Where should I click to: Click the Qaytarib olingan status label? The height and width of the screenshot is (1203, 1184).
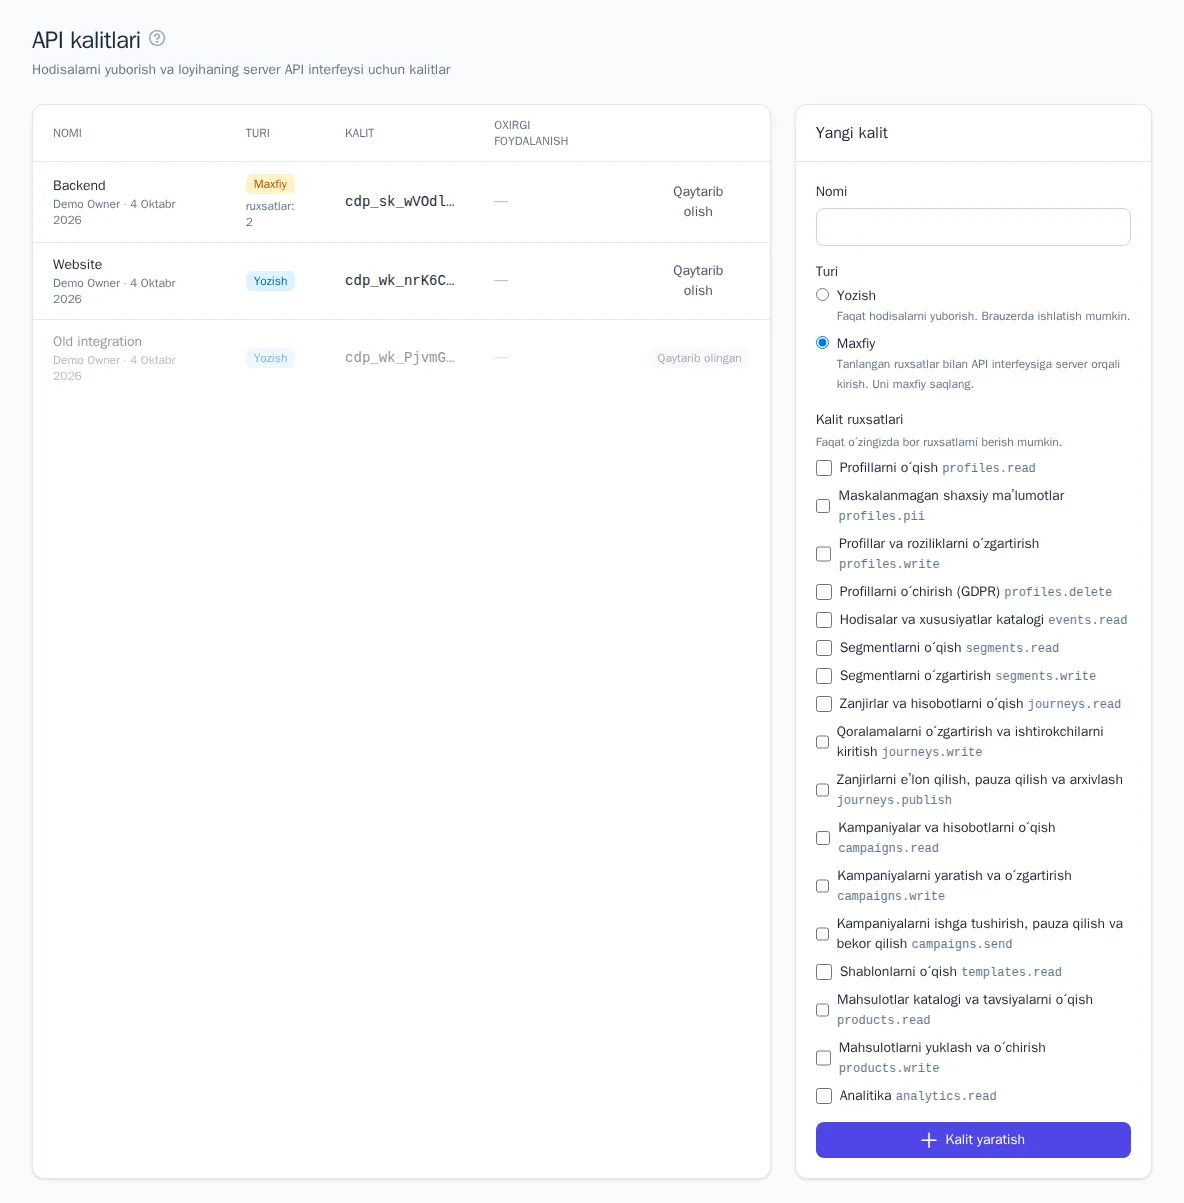click(699, 358)
